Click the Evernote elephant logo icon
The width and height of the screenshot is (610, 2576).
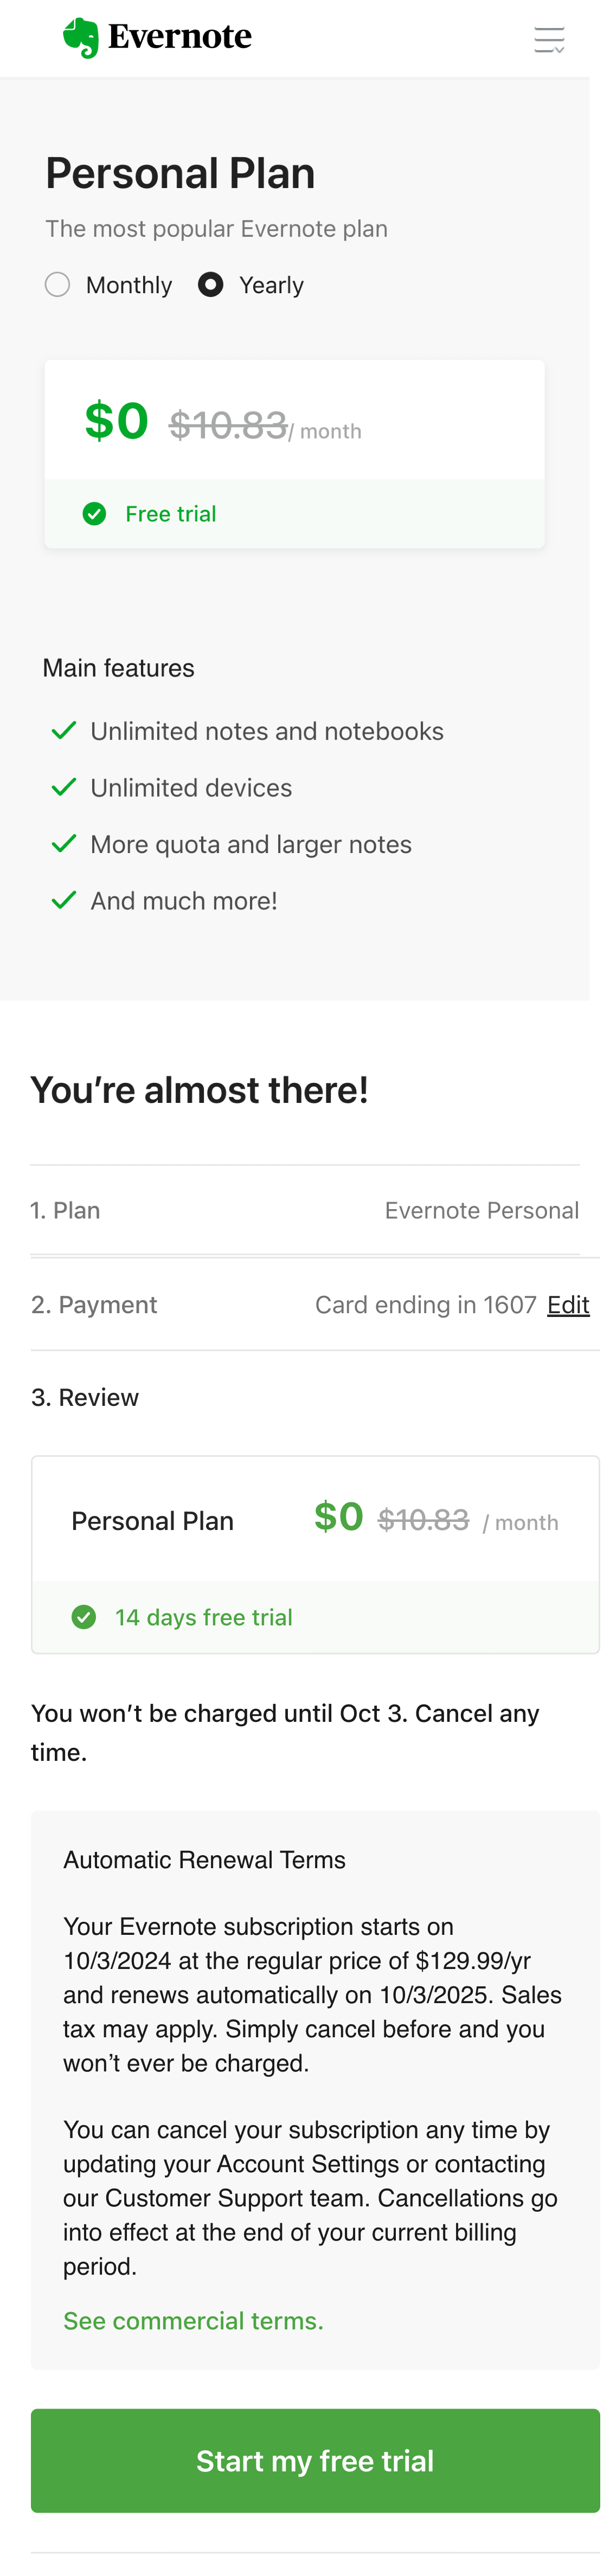(81, 38)
